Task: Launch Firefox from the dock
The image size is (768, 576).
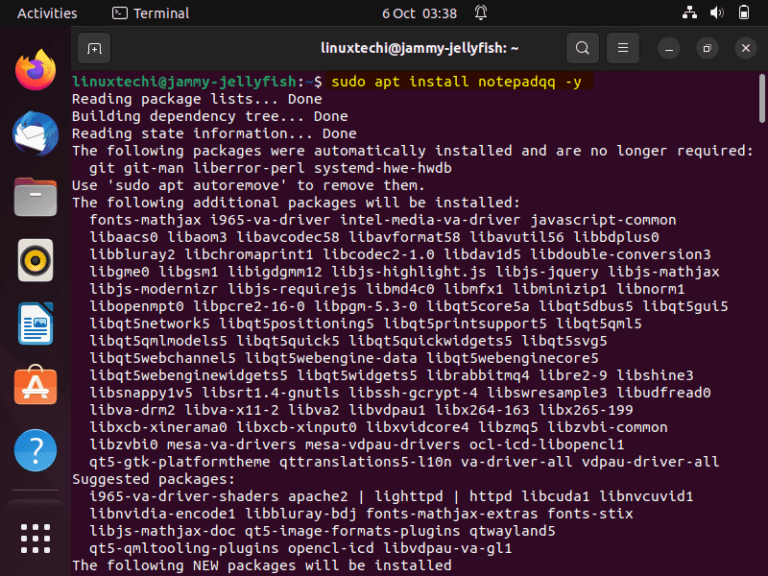Action: 35,70
